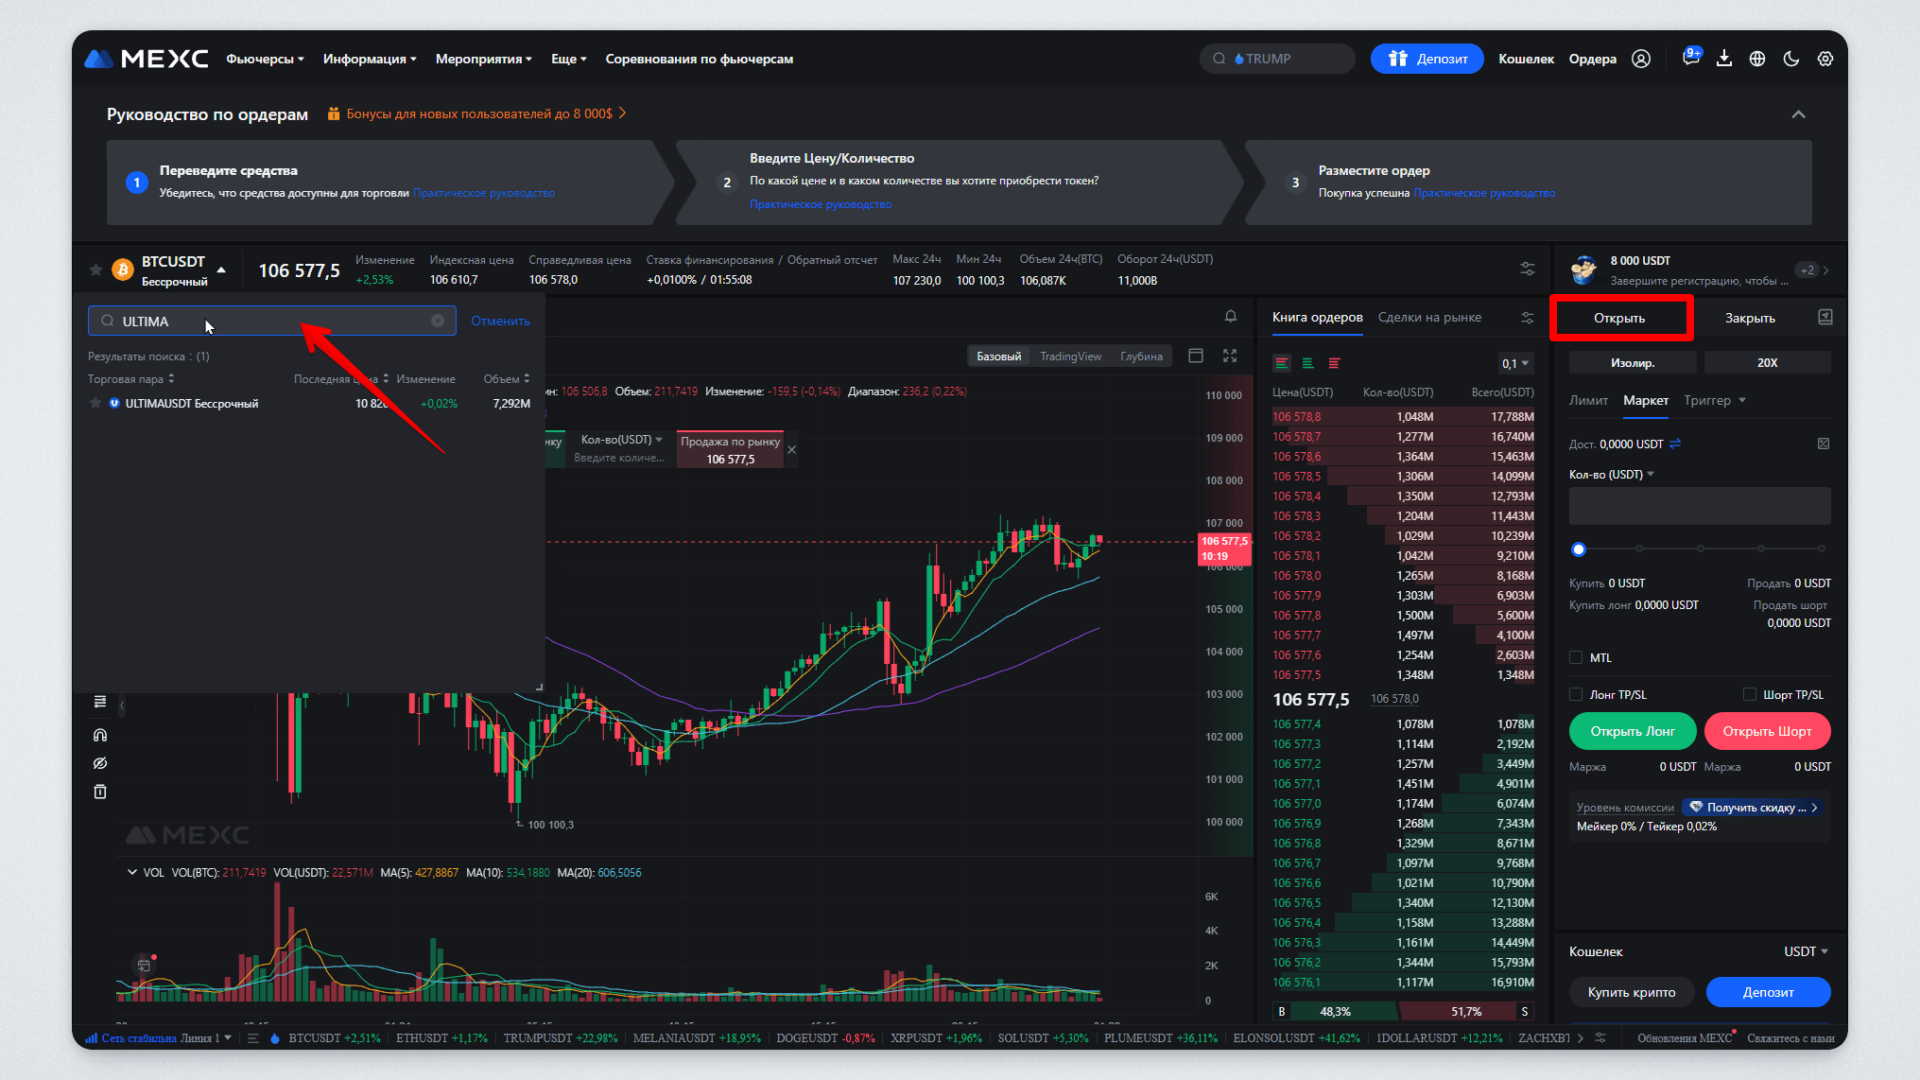Screen dimensions: 1920x1080
Task: Clear the ULTIMA search field
Action: pos(437,321)
